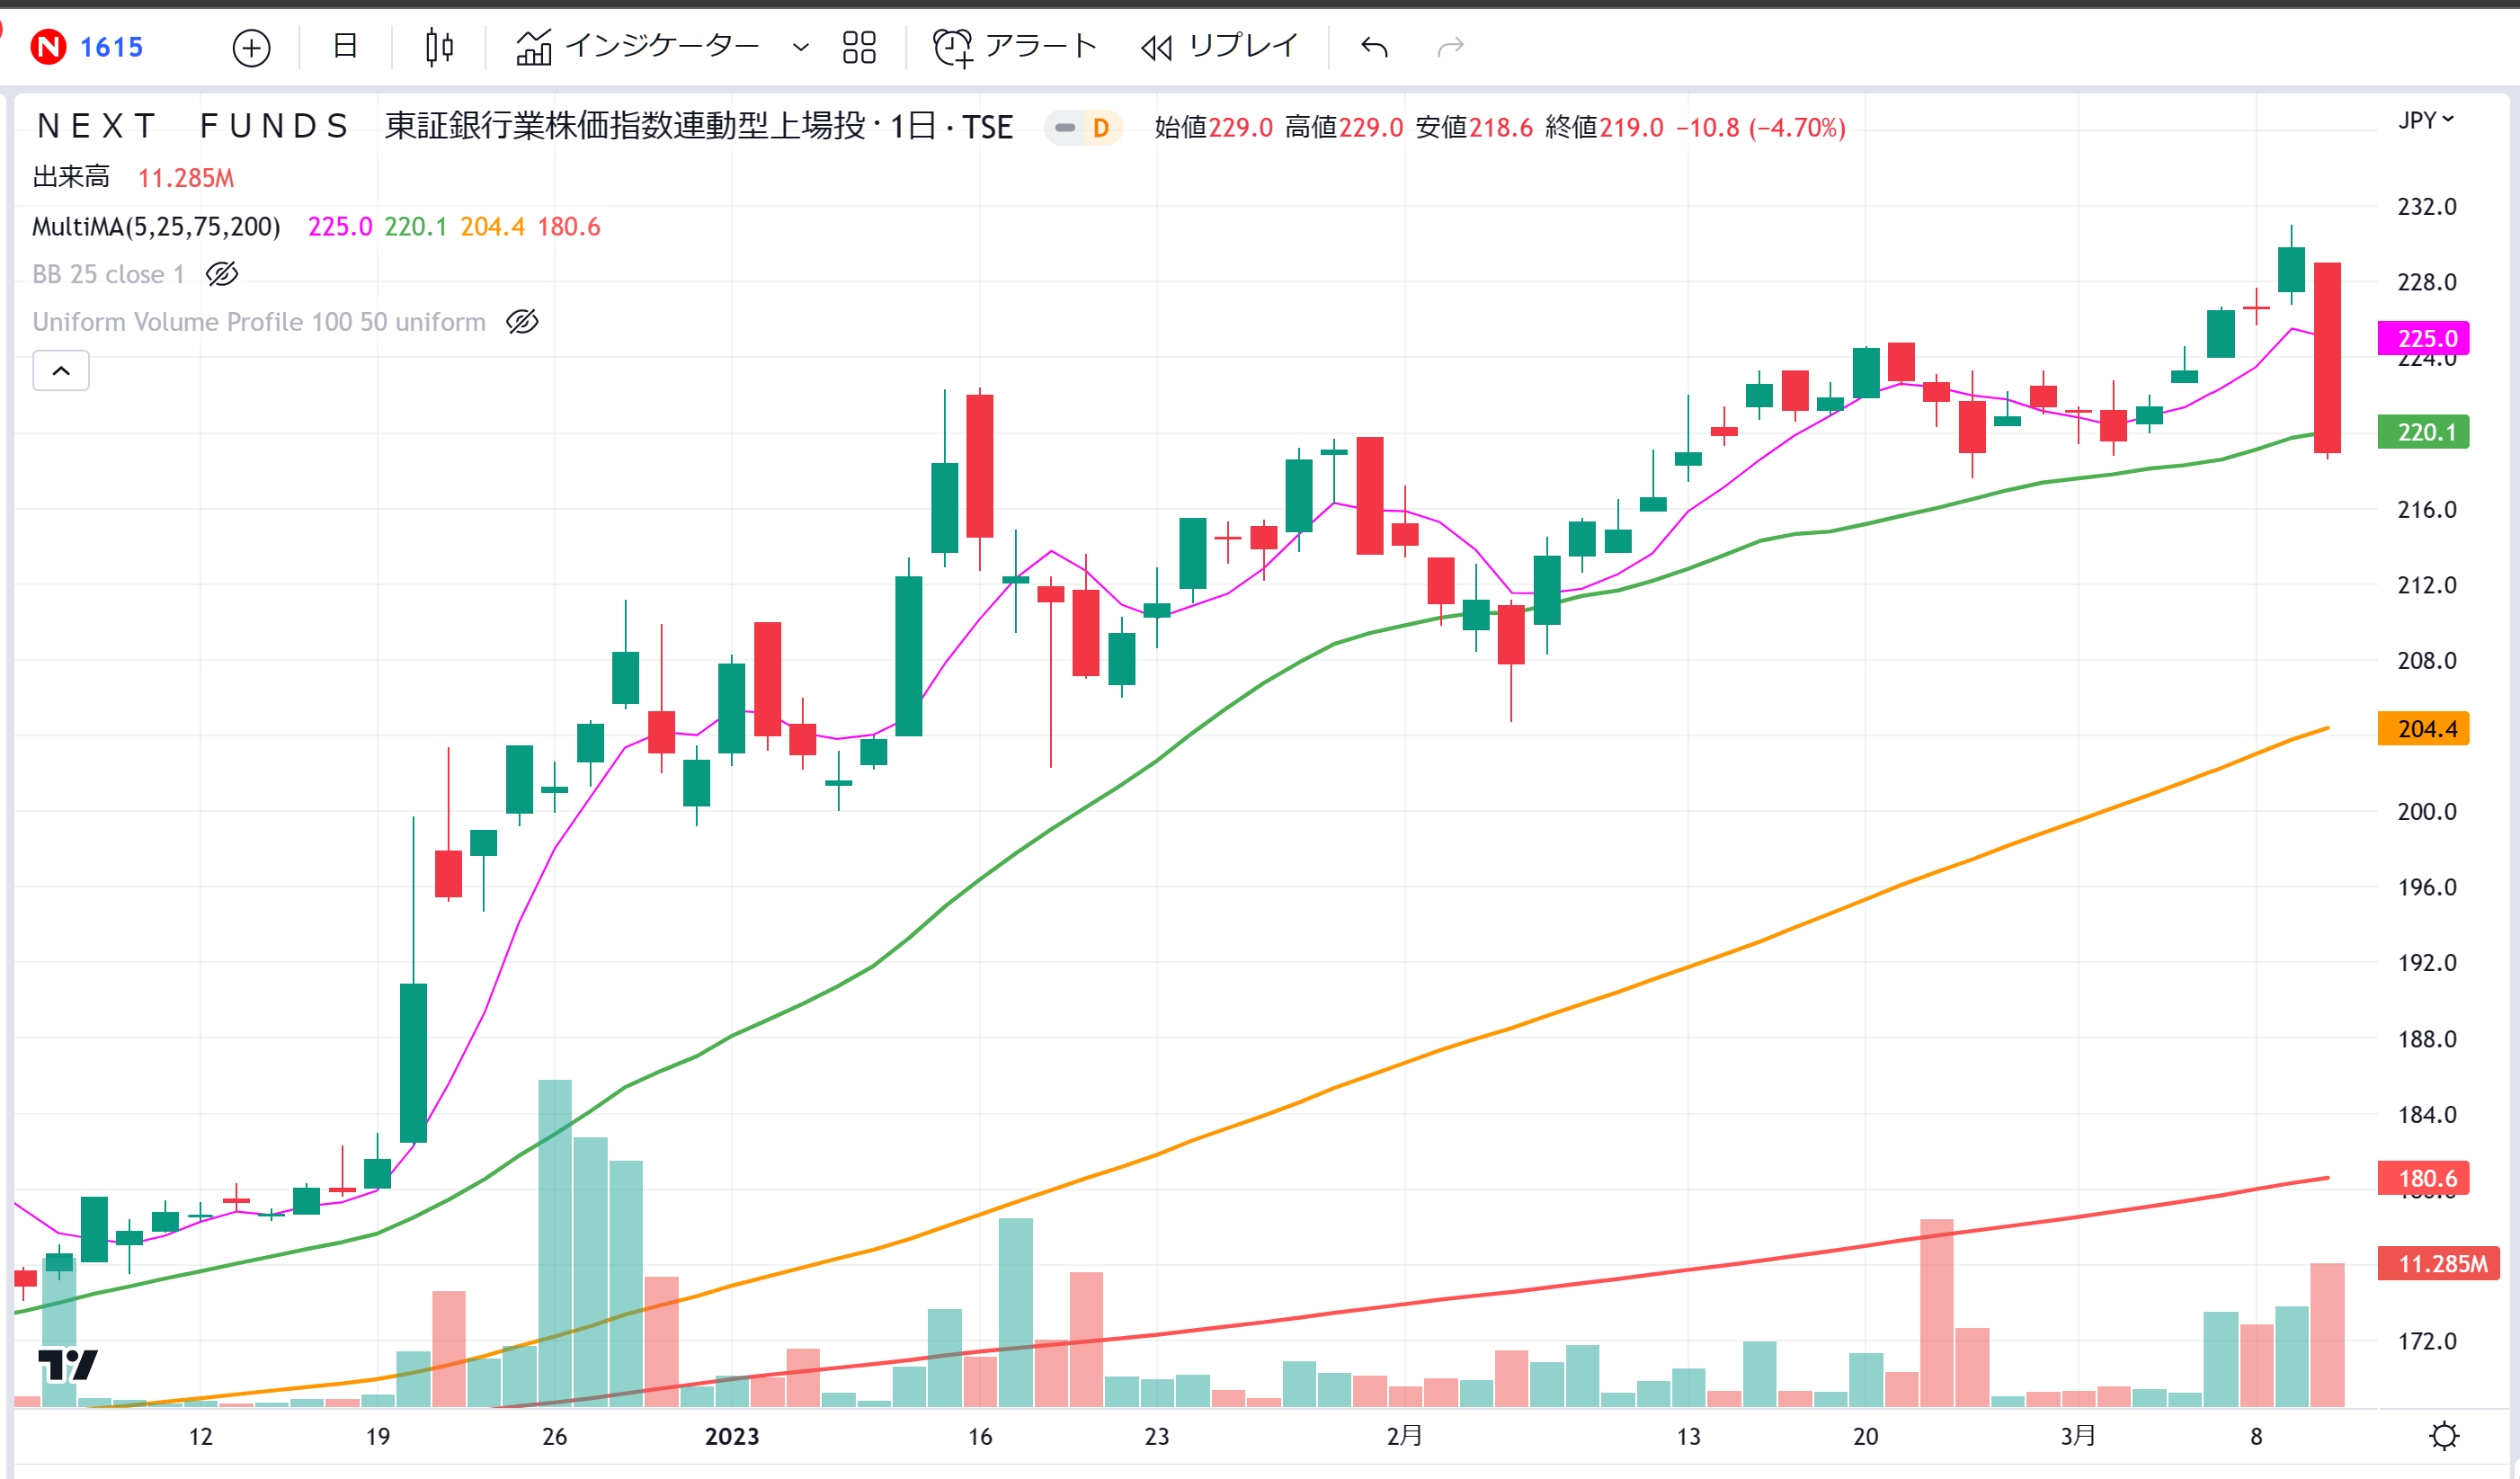
Task: Open the JPY currency dropdown
Action: coord(2426,120)
